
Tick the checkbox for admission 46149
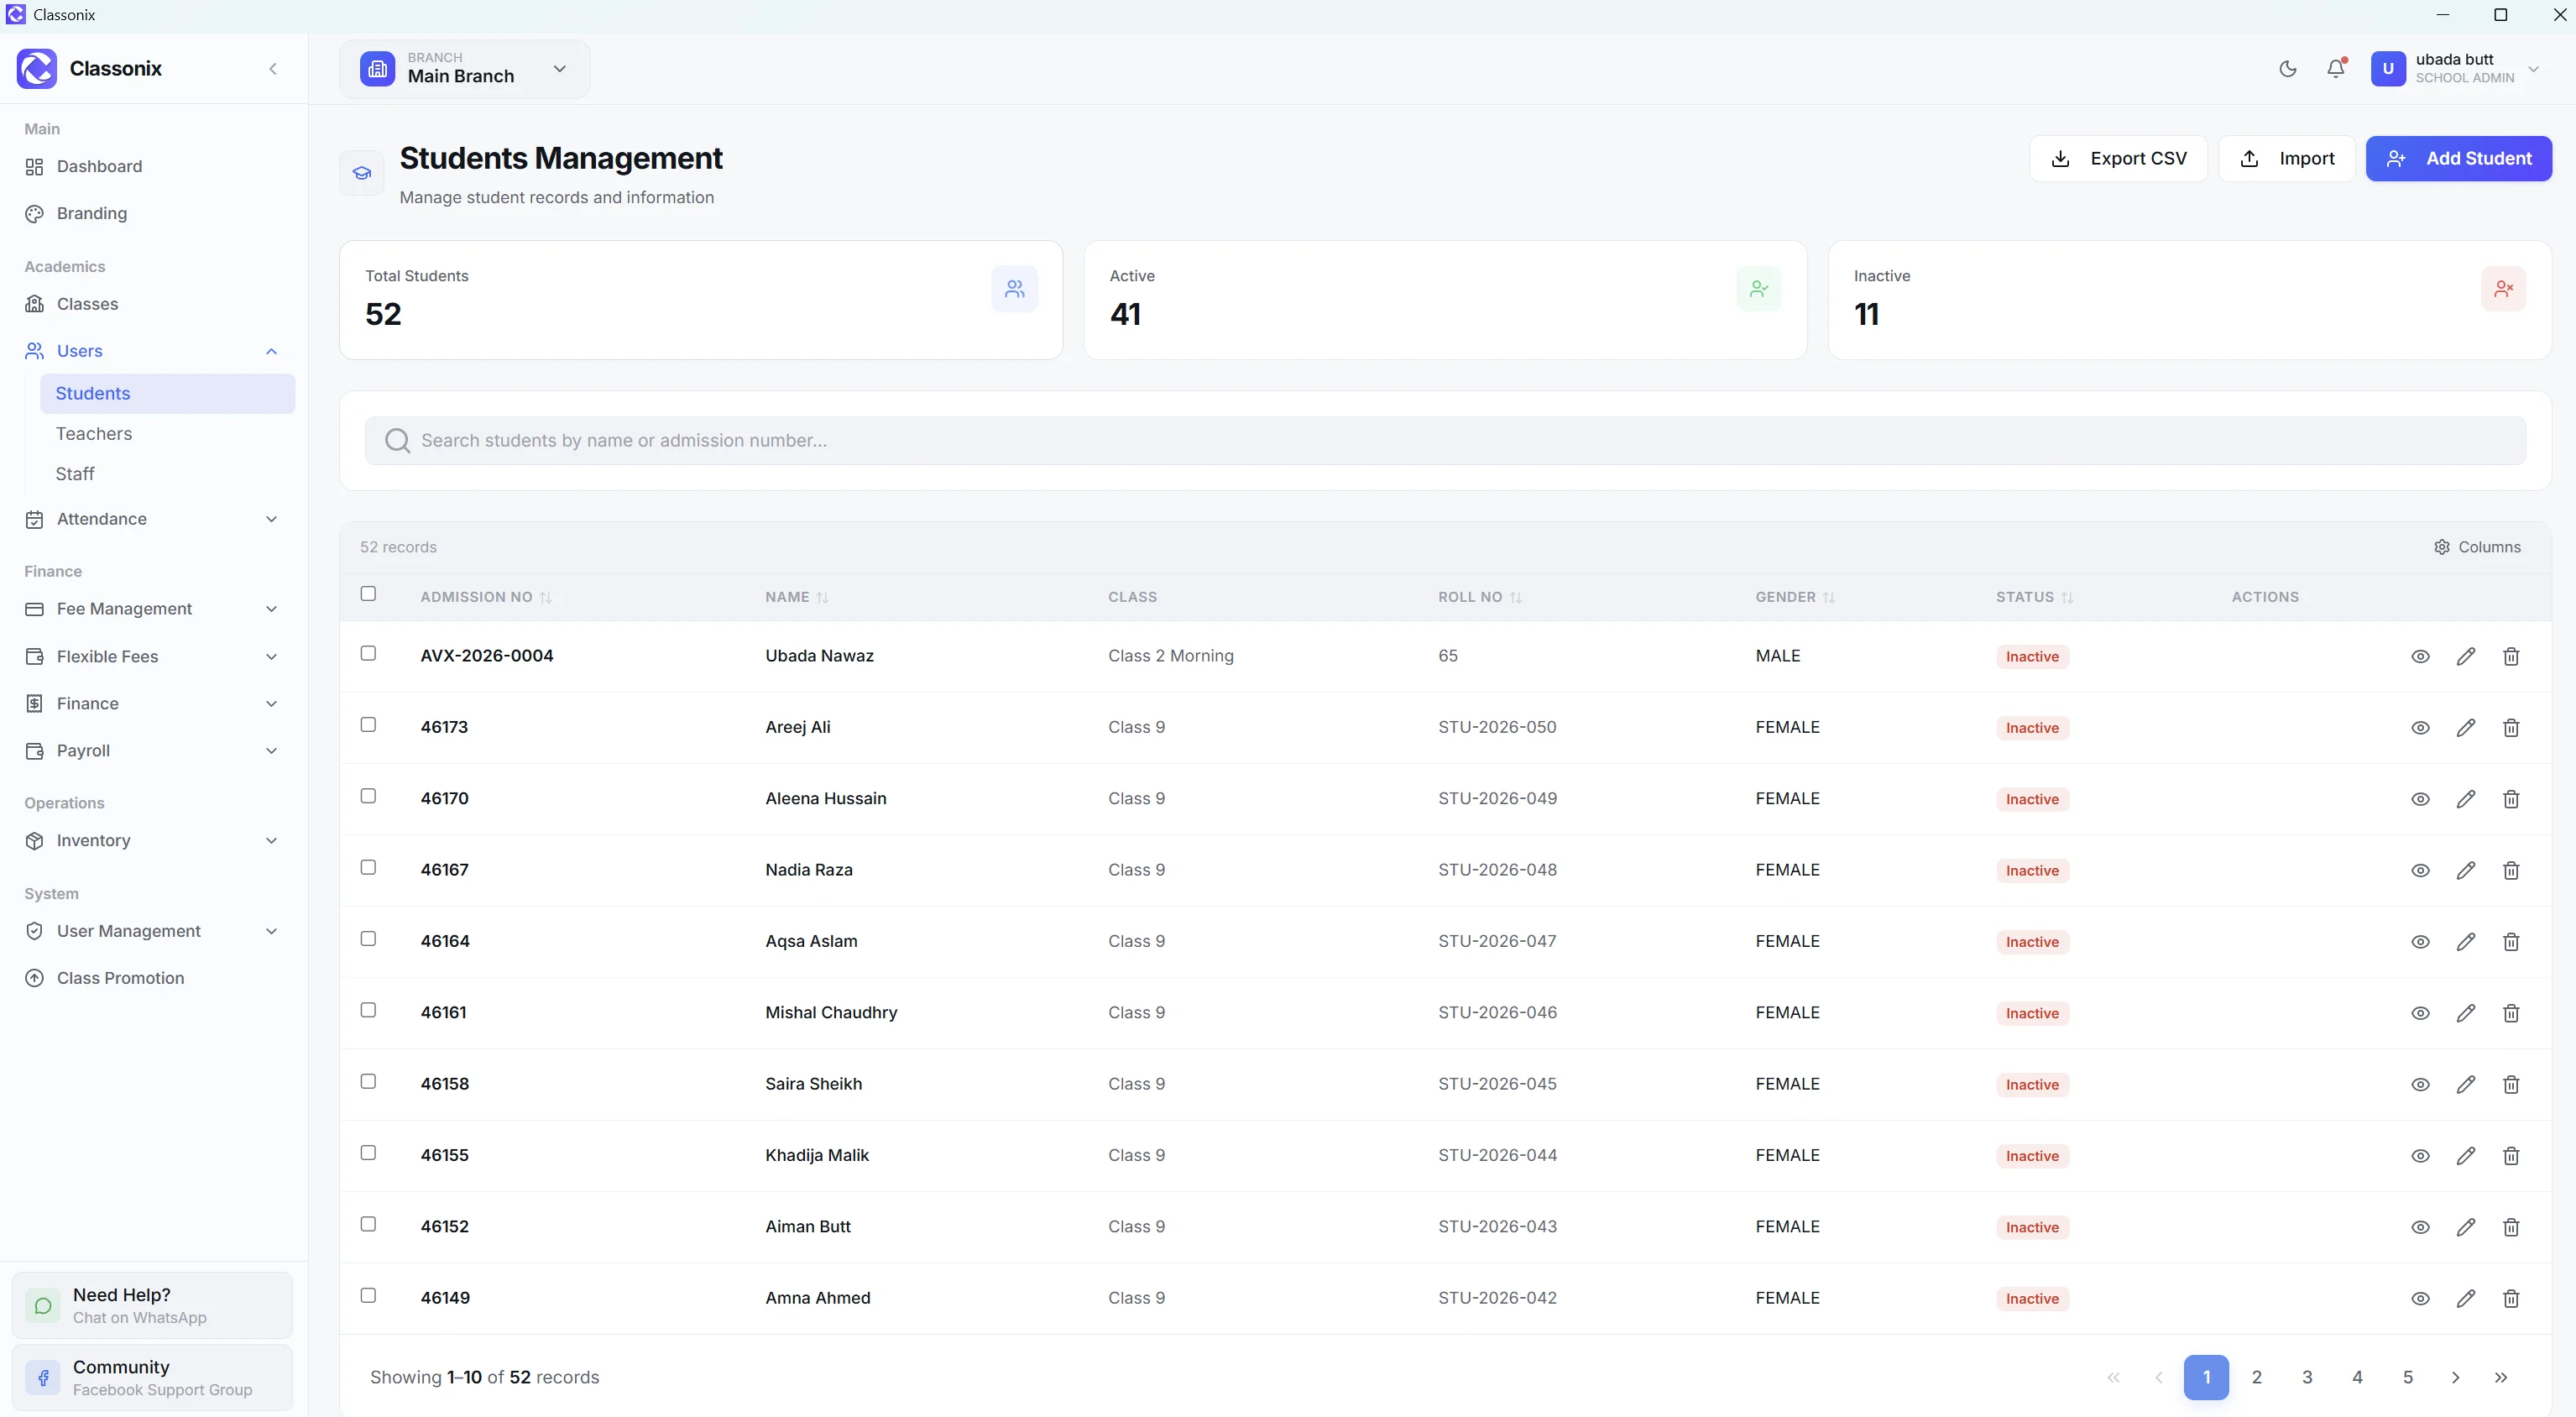tap(368, 1295)
